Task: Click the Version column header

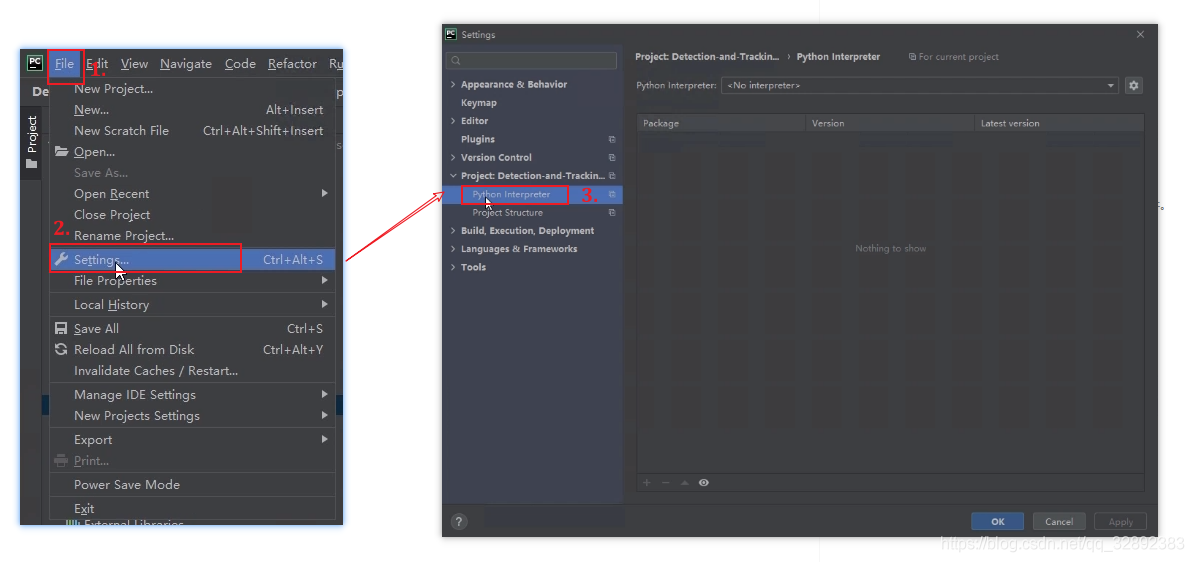Action: click(x=890, y=123)
